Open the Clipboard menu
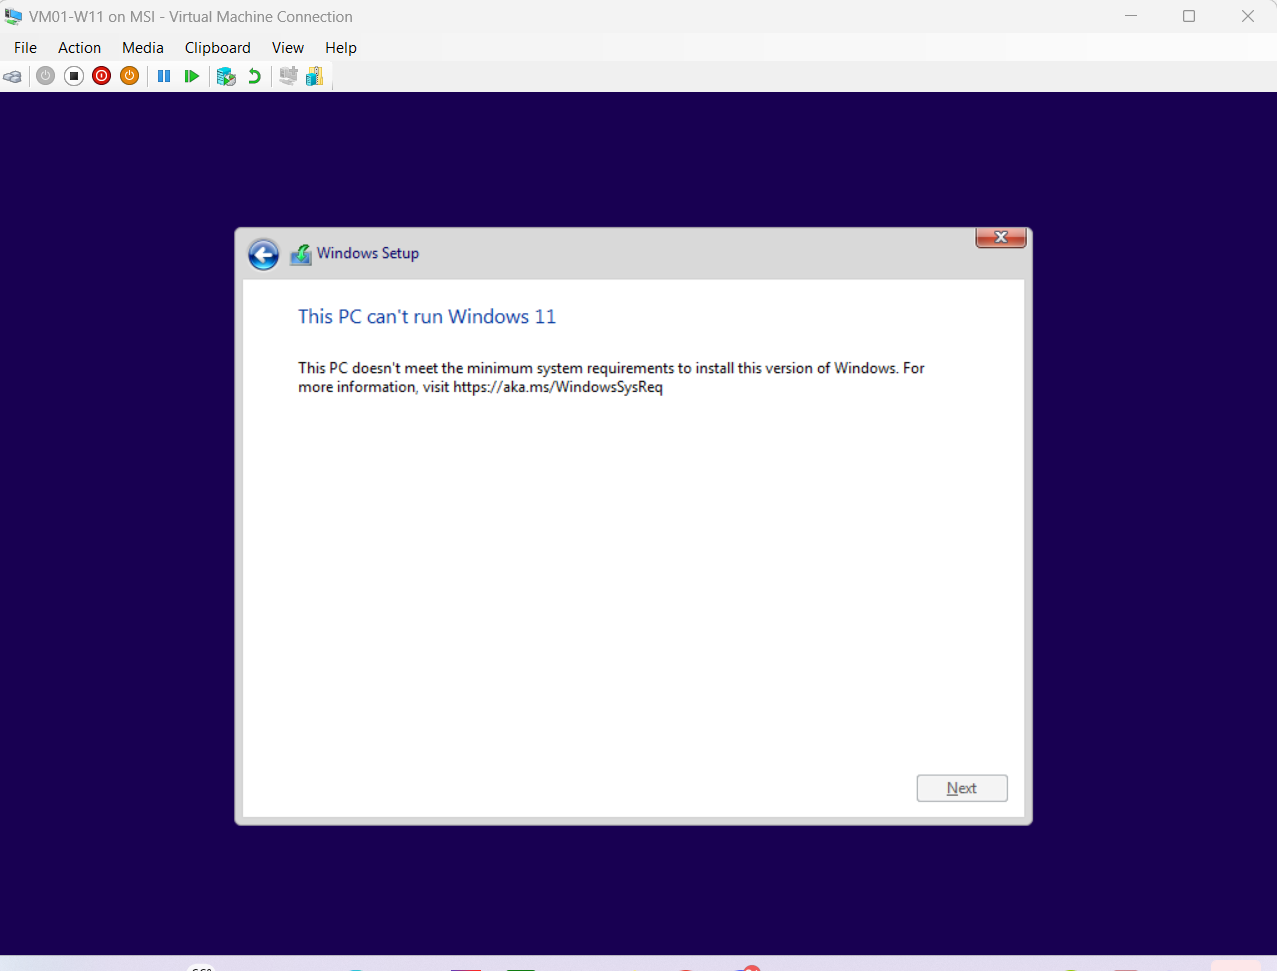Viewport: 1277px width, 971px height. 217,48
